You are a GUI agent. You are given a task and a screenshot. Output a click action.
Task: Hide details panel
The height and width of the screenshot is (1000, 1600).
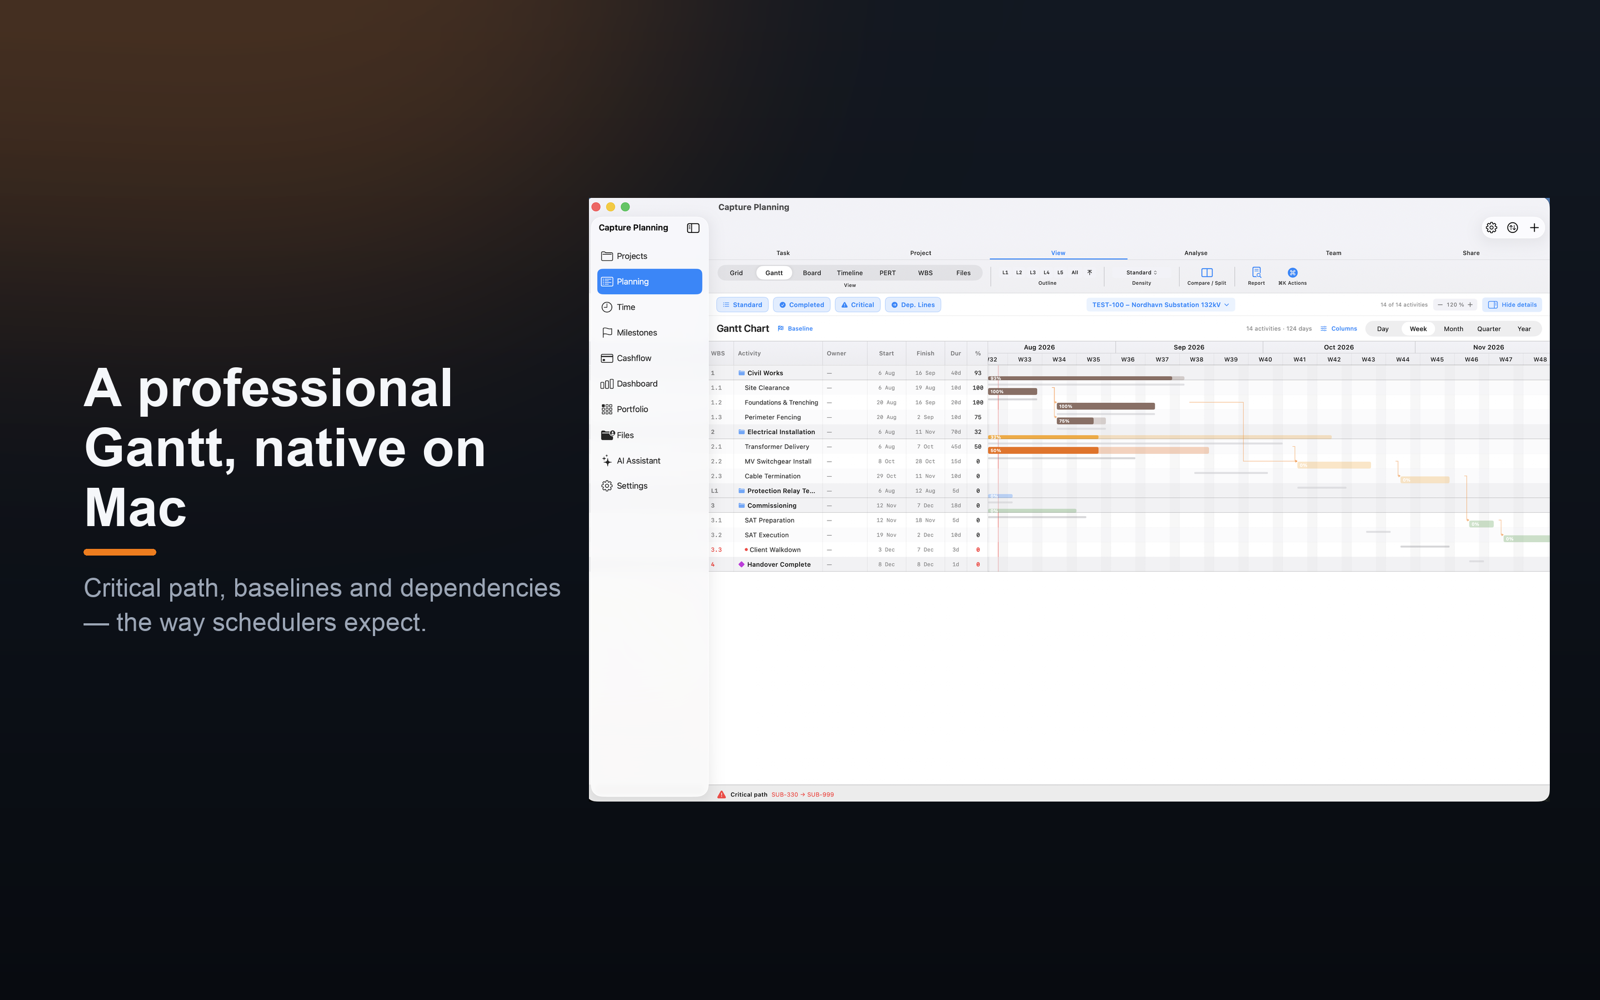point(1512,305)
